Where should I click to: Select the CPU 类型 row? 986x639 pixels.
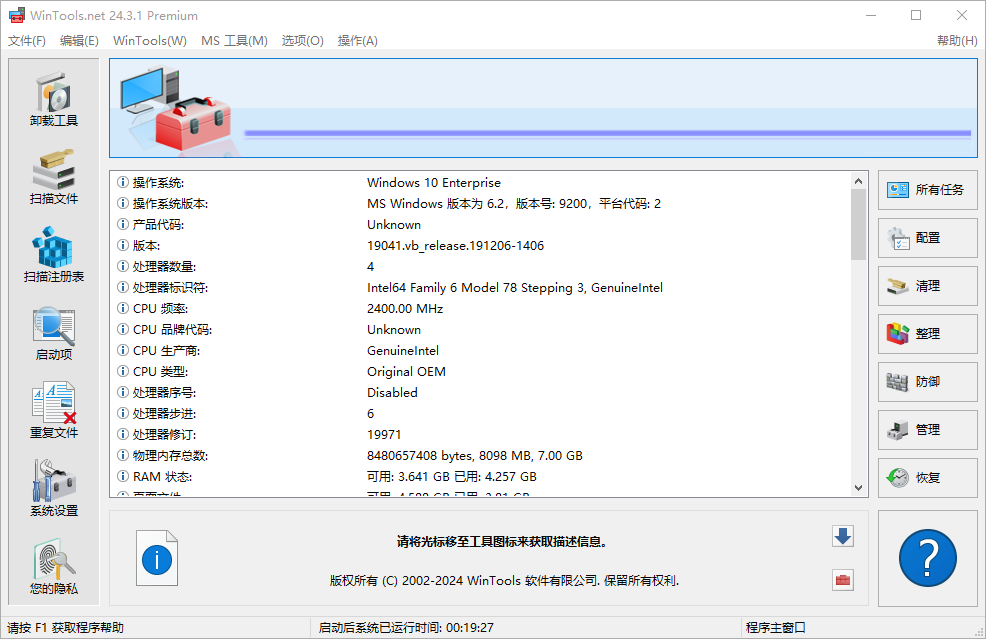pyautogui.click(x=482, y=372)
